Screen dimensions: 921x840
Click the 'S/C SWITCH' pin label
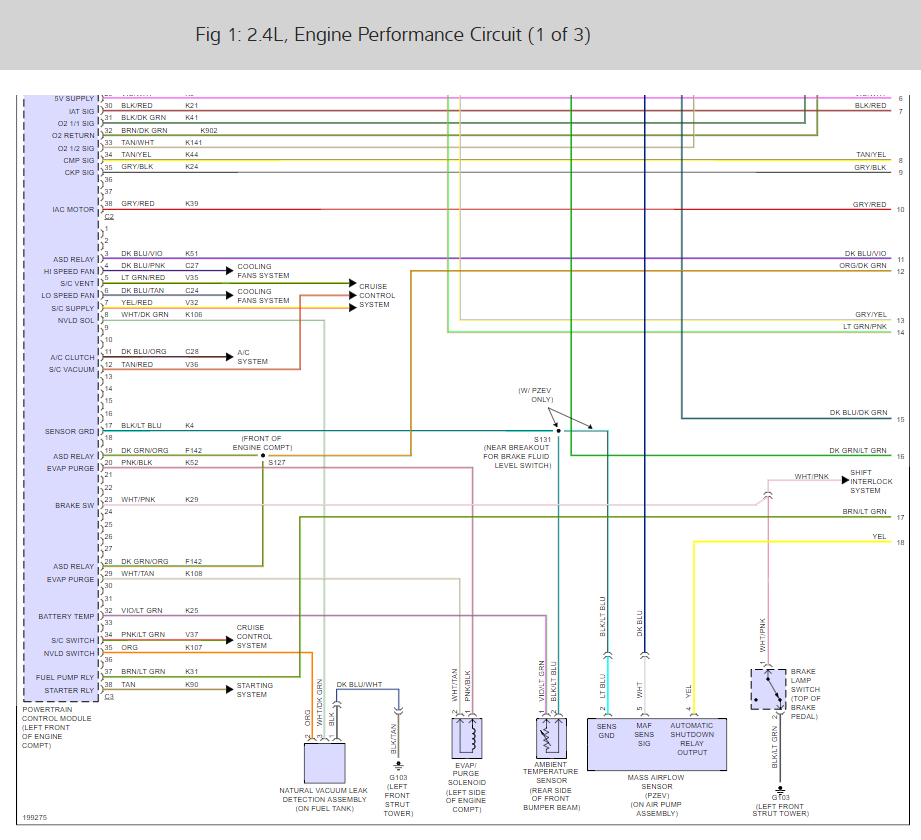[x=73, y=641]
